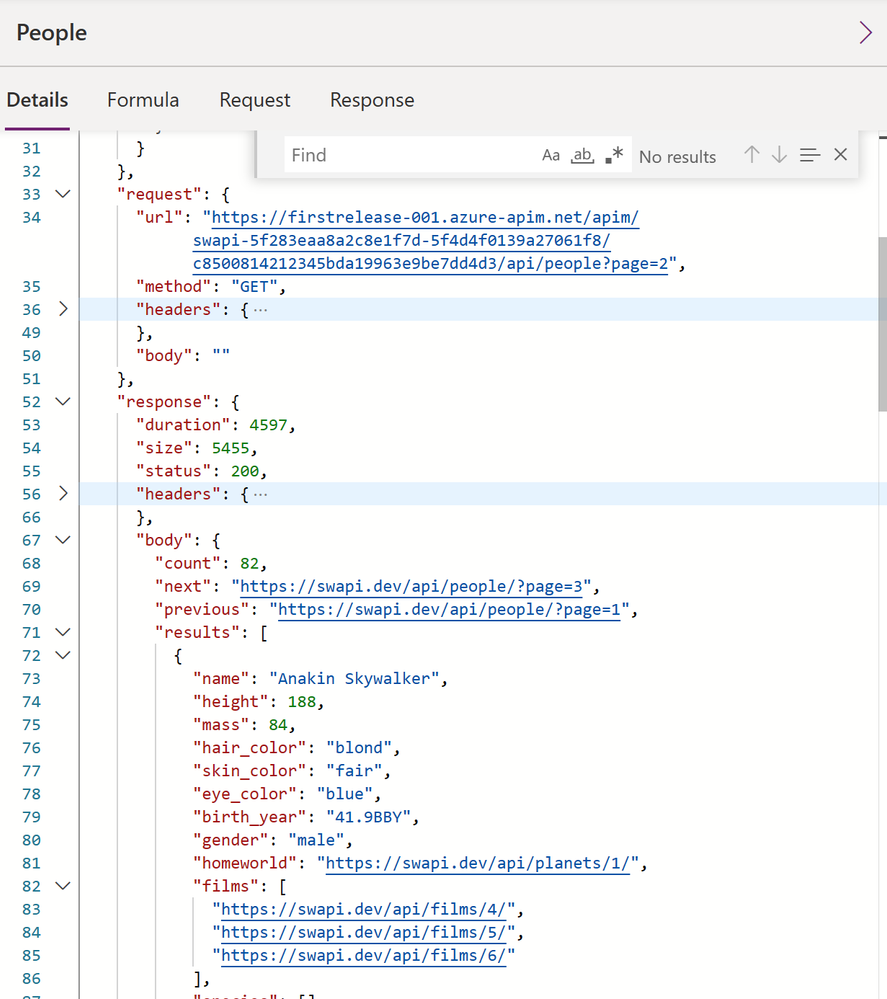Open the people/?page=1 previous link

pos(449,609)
